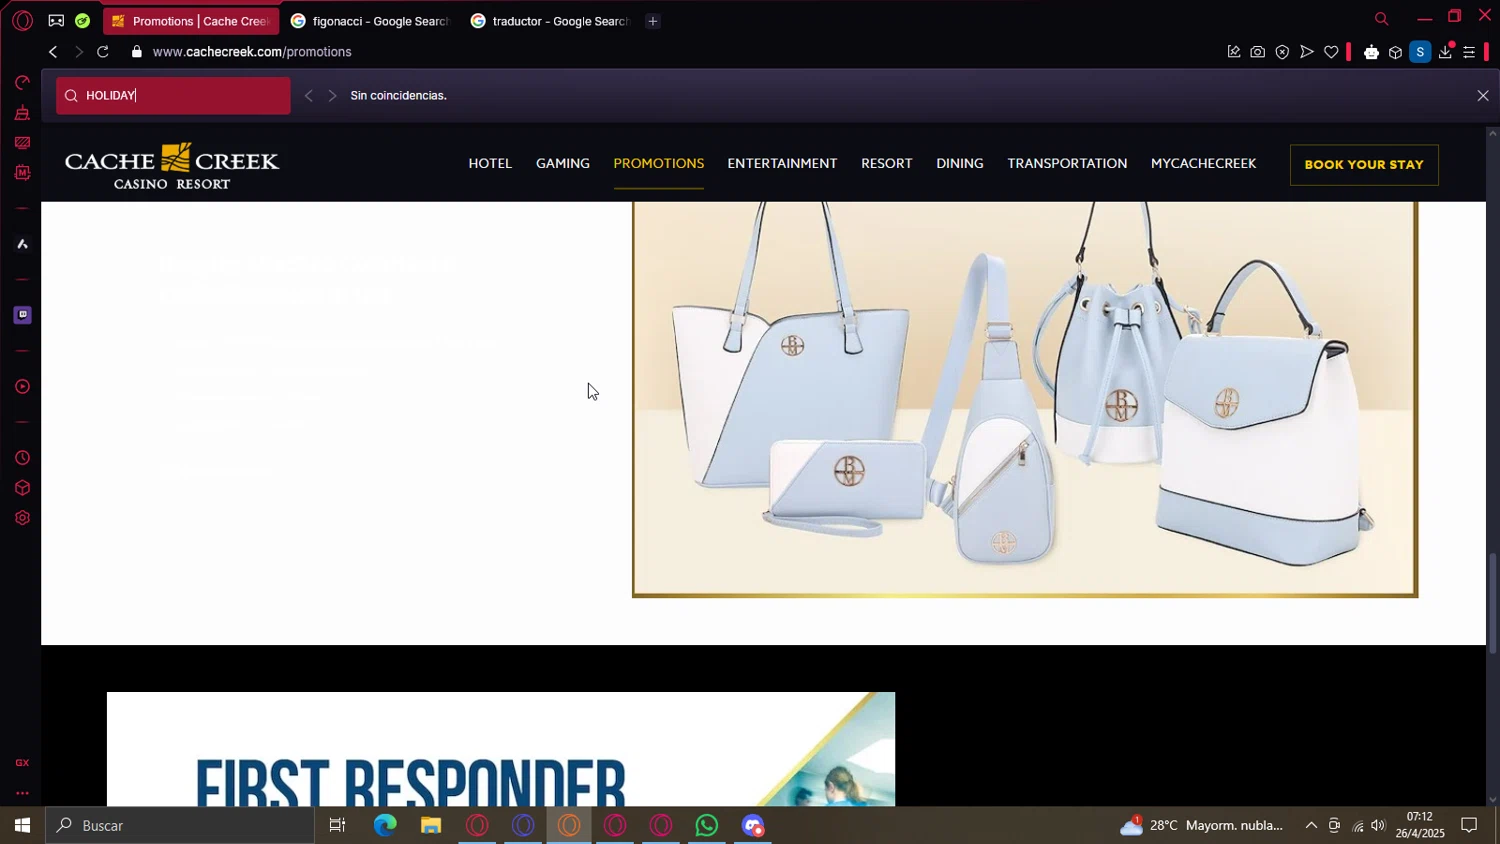1500x844 pixels.
Task: Open the HOTEL menu item
Action: tap(490, 163)
